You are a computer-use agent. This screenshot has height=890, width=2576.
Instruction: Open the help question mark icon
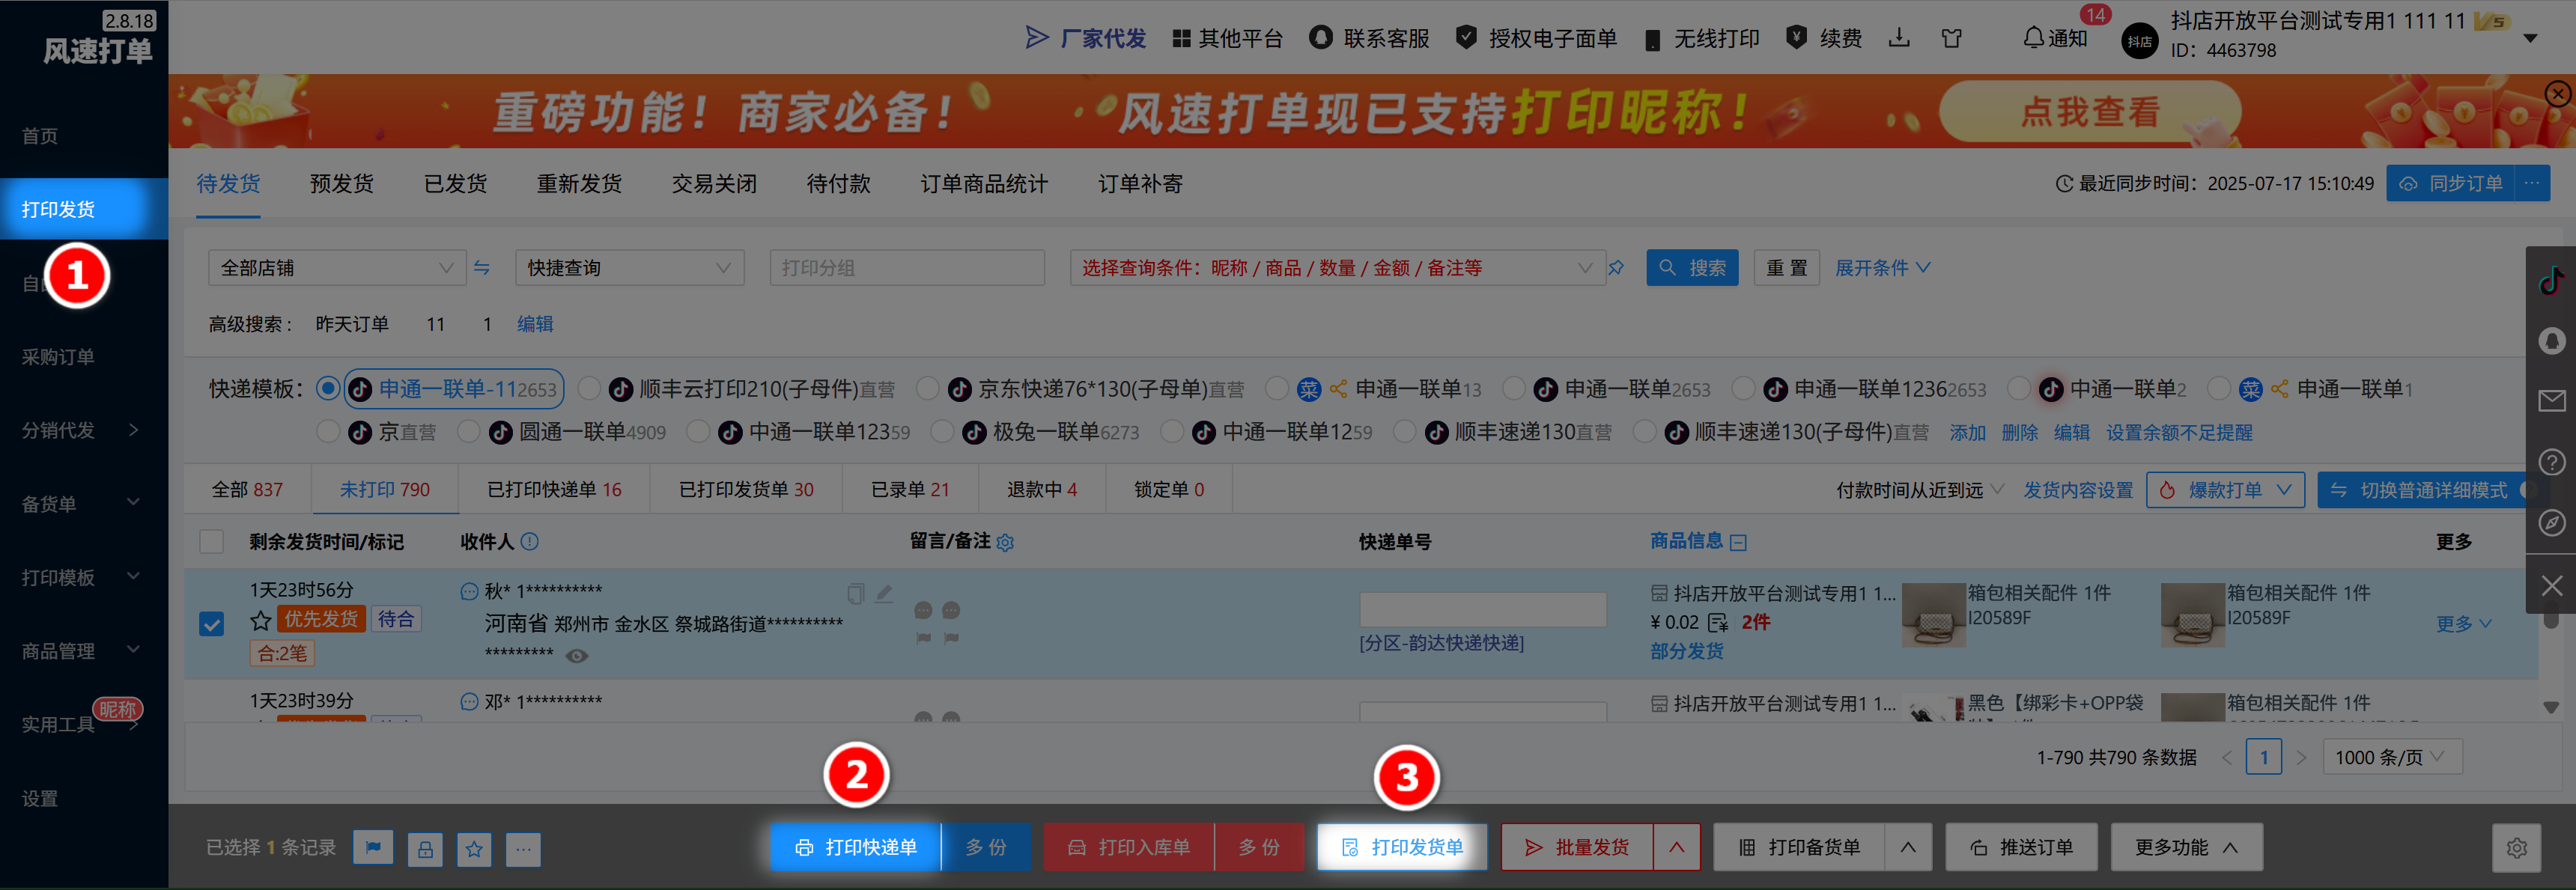(x=2551, y=462)
